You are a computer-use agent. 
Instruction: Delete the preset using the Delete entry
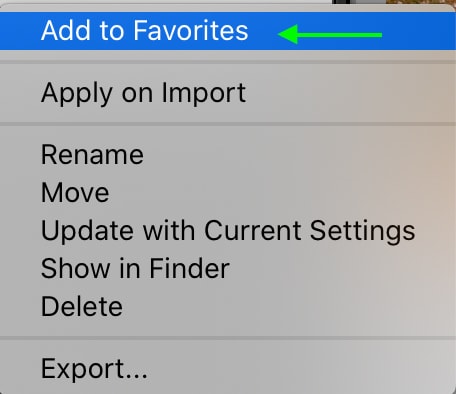coord(228,306)
